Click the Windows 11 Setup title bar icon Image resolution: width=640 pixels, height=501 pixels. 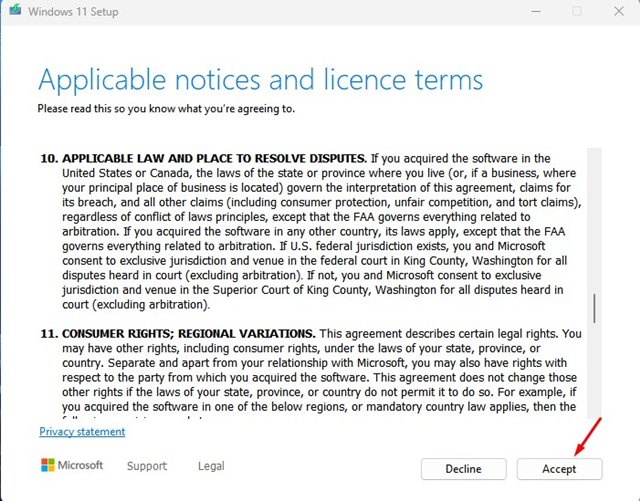(14, 11)
